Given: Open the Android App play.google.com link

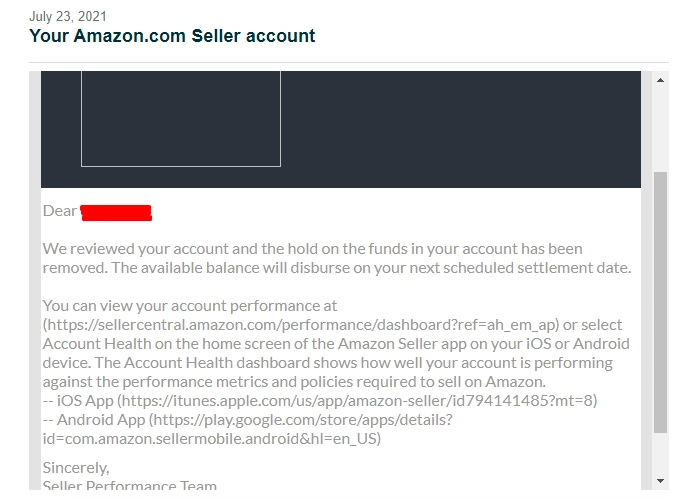Looking at the screenshot, I should (x=303, y=420).
